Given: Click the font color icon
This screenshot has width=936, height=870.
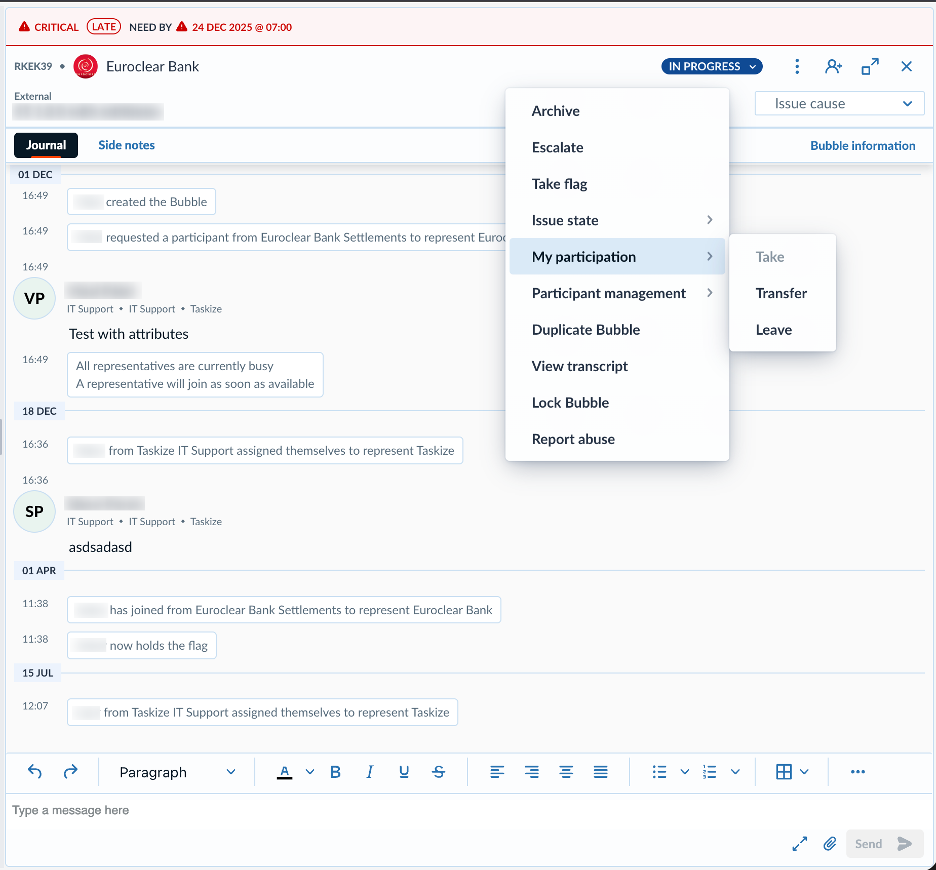Looking at the screenshot, I should click(x=285, y=772).
